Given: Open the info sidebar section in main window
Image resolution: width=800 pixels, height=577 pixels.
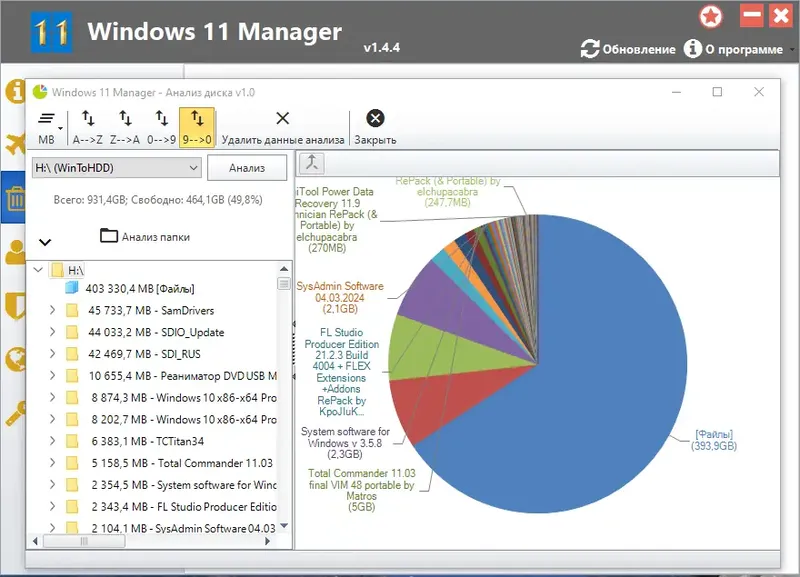Looking at the screenshot, I should [x=16, y=91].
